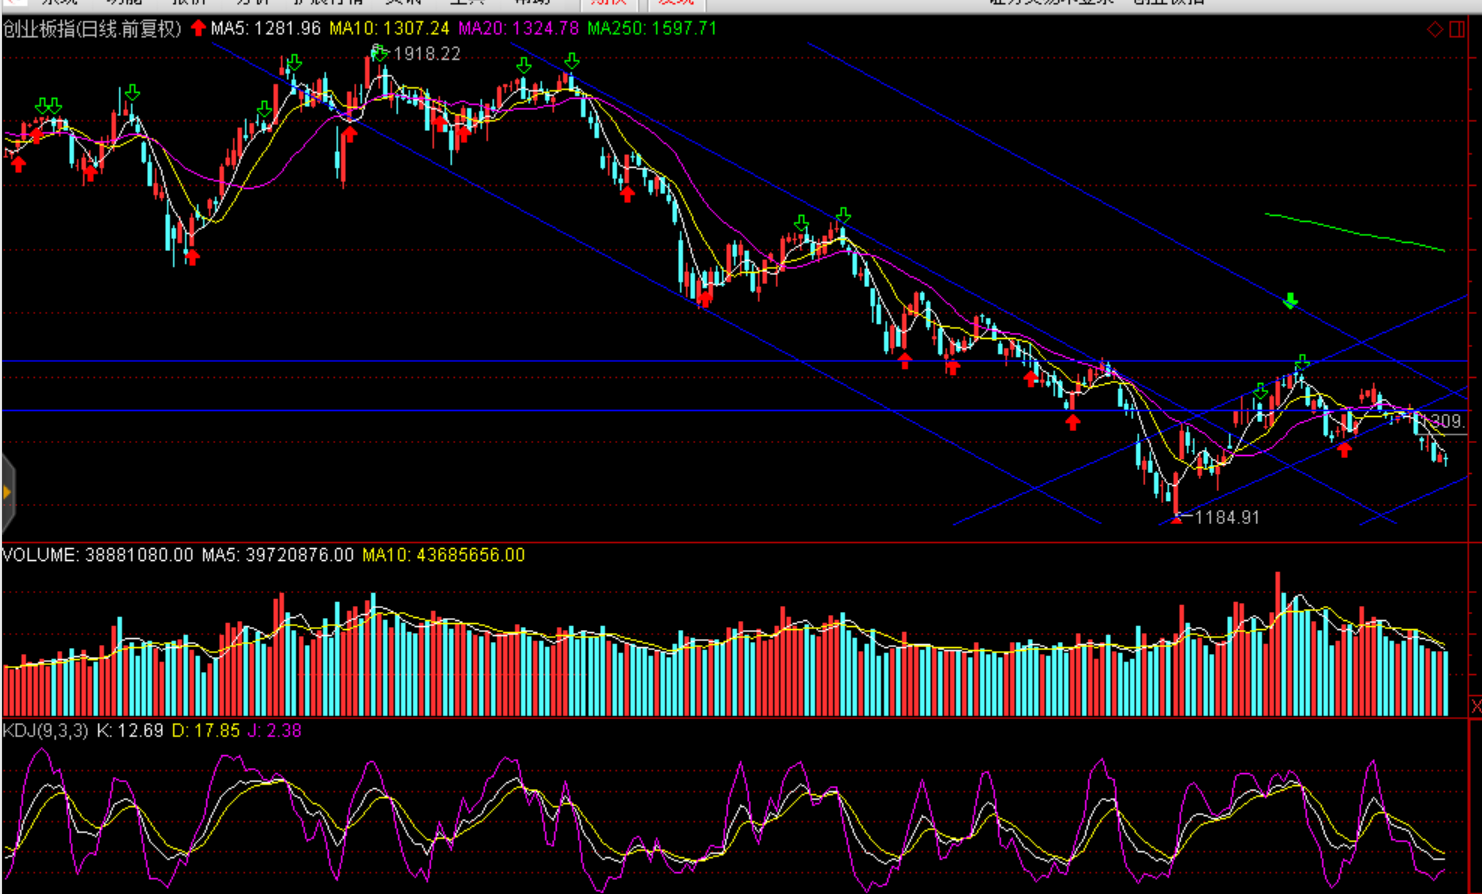Image resolution: width=1482 pixels, height=894 pixels.
Task: Click the yellow volume MA10 value label
Action: [443, 555]
